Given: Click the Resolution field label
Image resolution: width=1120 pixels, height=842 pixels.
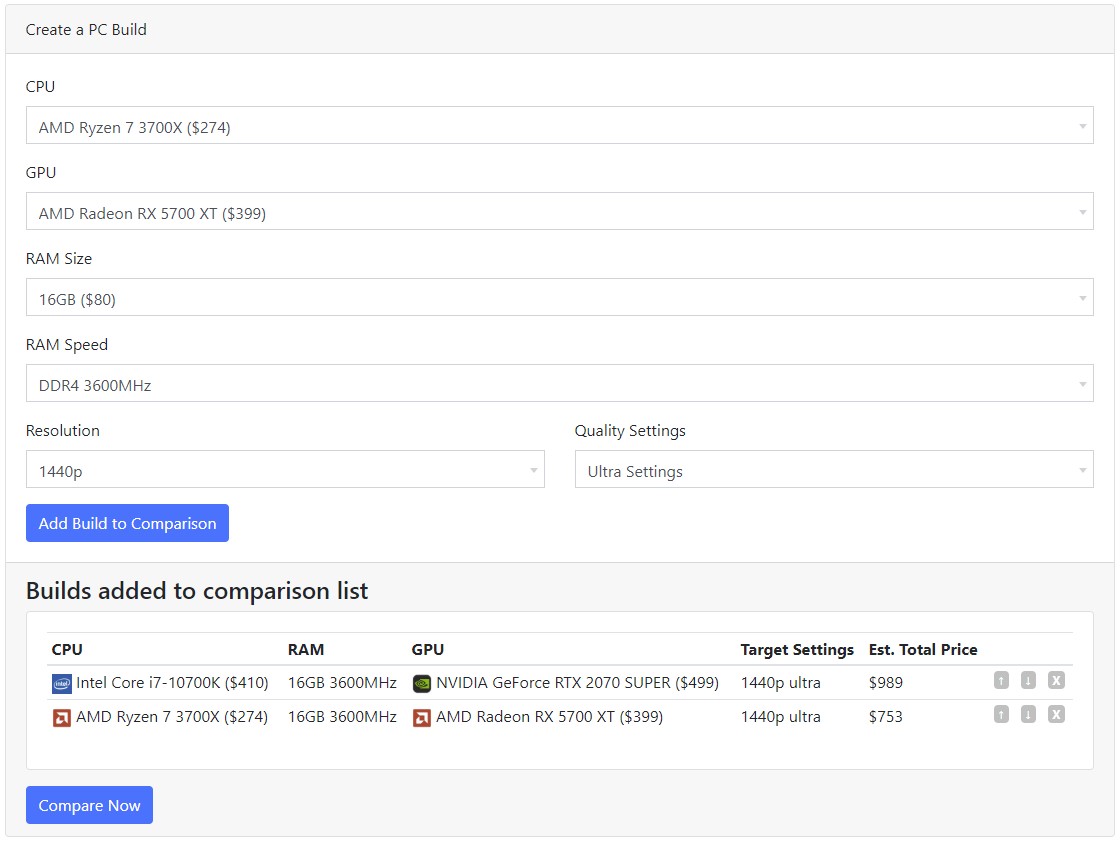Looking at the screenshot, I should (63, 431).
